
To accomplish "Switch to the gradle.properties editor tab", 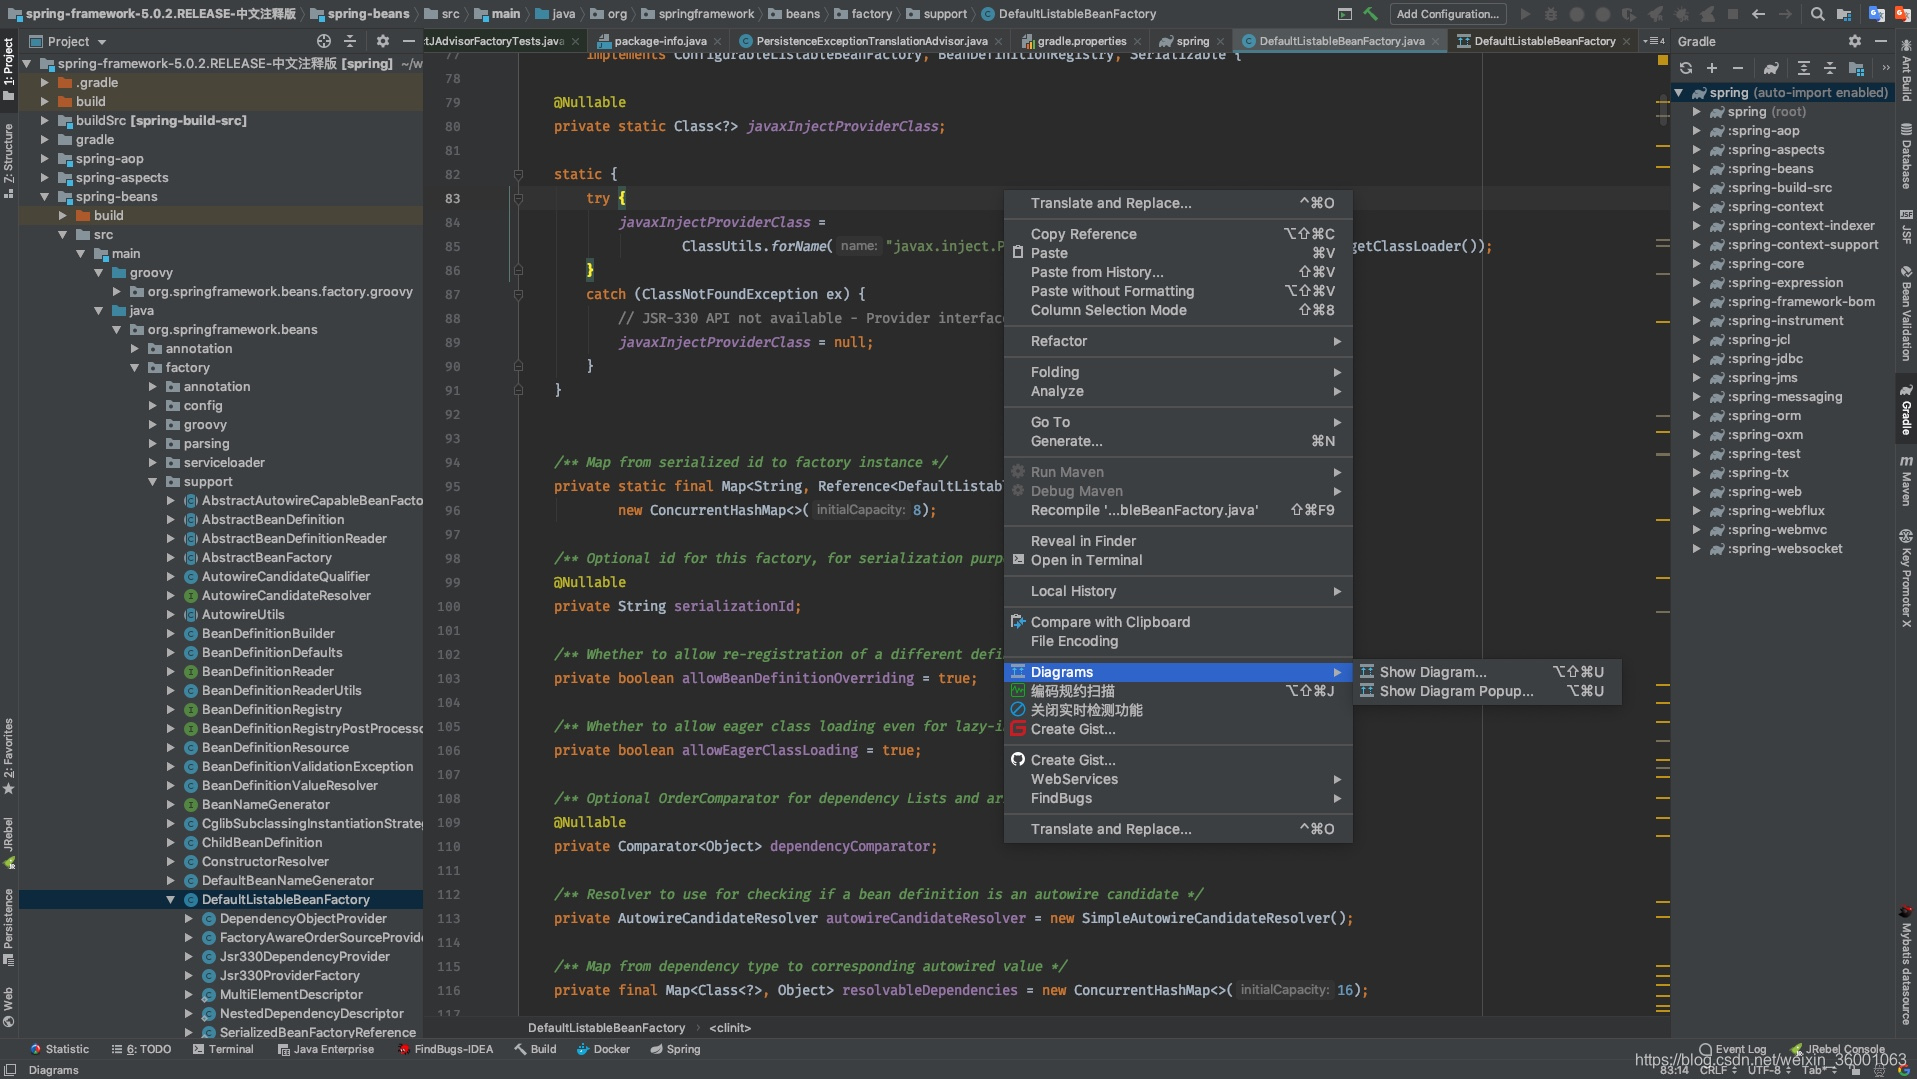I will [1081, 41].
